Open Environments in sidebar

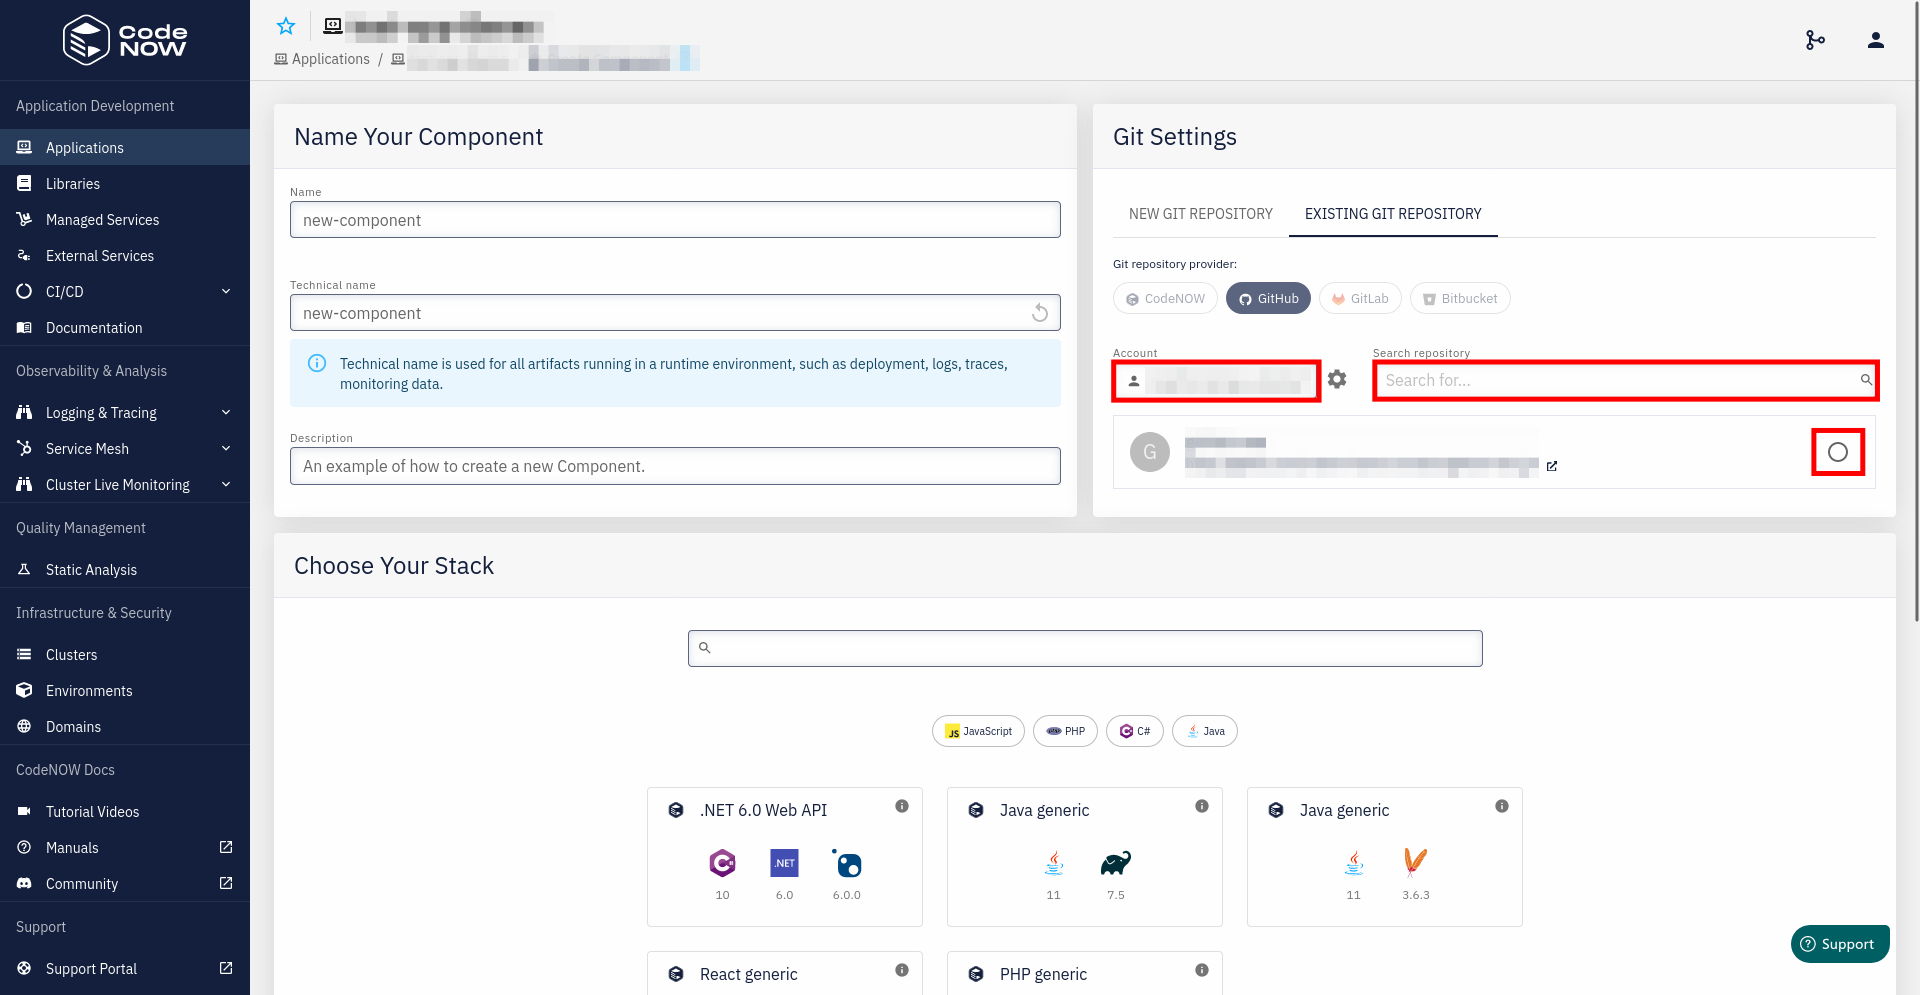tap(125, 690)
